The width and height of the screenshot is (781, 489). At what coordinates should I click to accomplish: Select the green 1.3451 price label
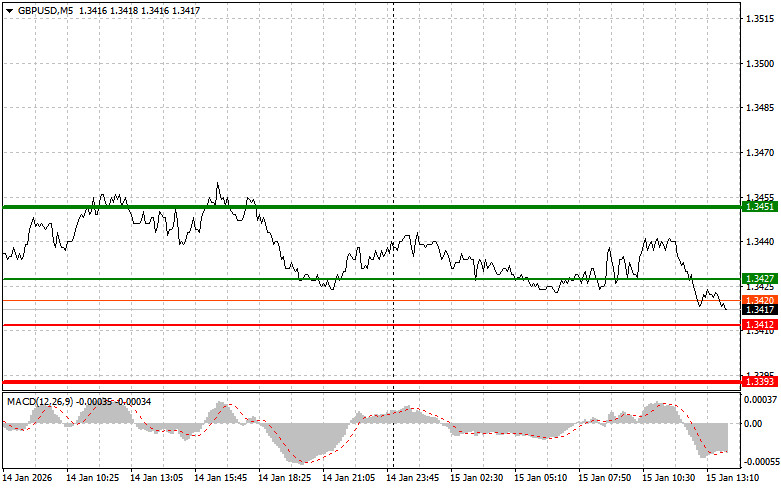755,207
